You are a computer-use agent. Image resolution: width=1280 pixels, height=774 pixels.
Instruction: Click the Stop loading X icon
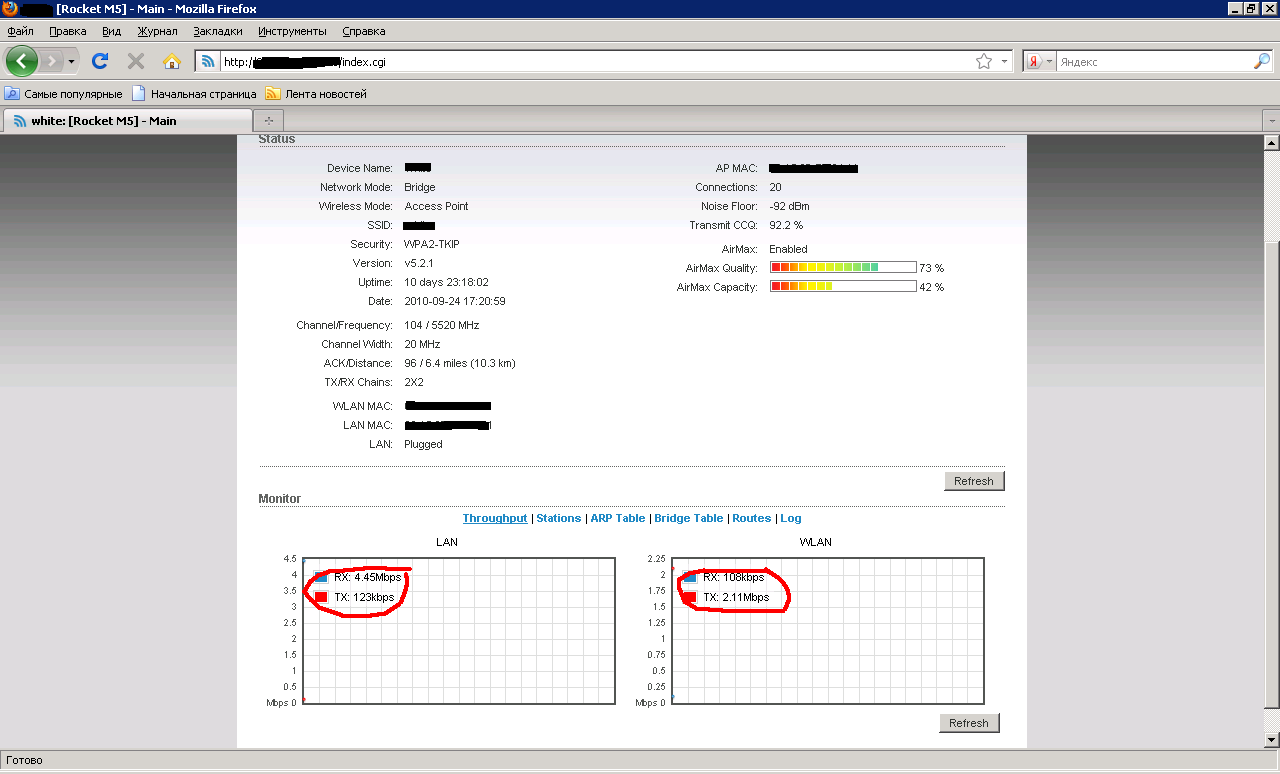136,61
